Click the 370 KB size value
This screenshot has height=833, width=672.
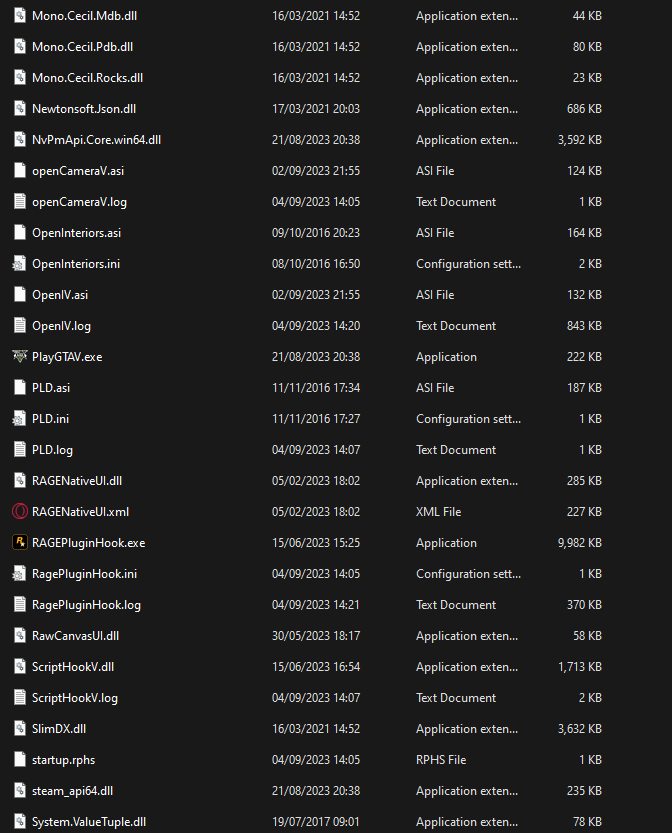(584, 605)
